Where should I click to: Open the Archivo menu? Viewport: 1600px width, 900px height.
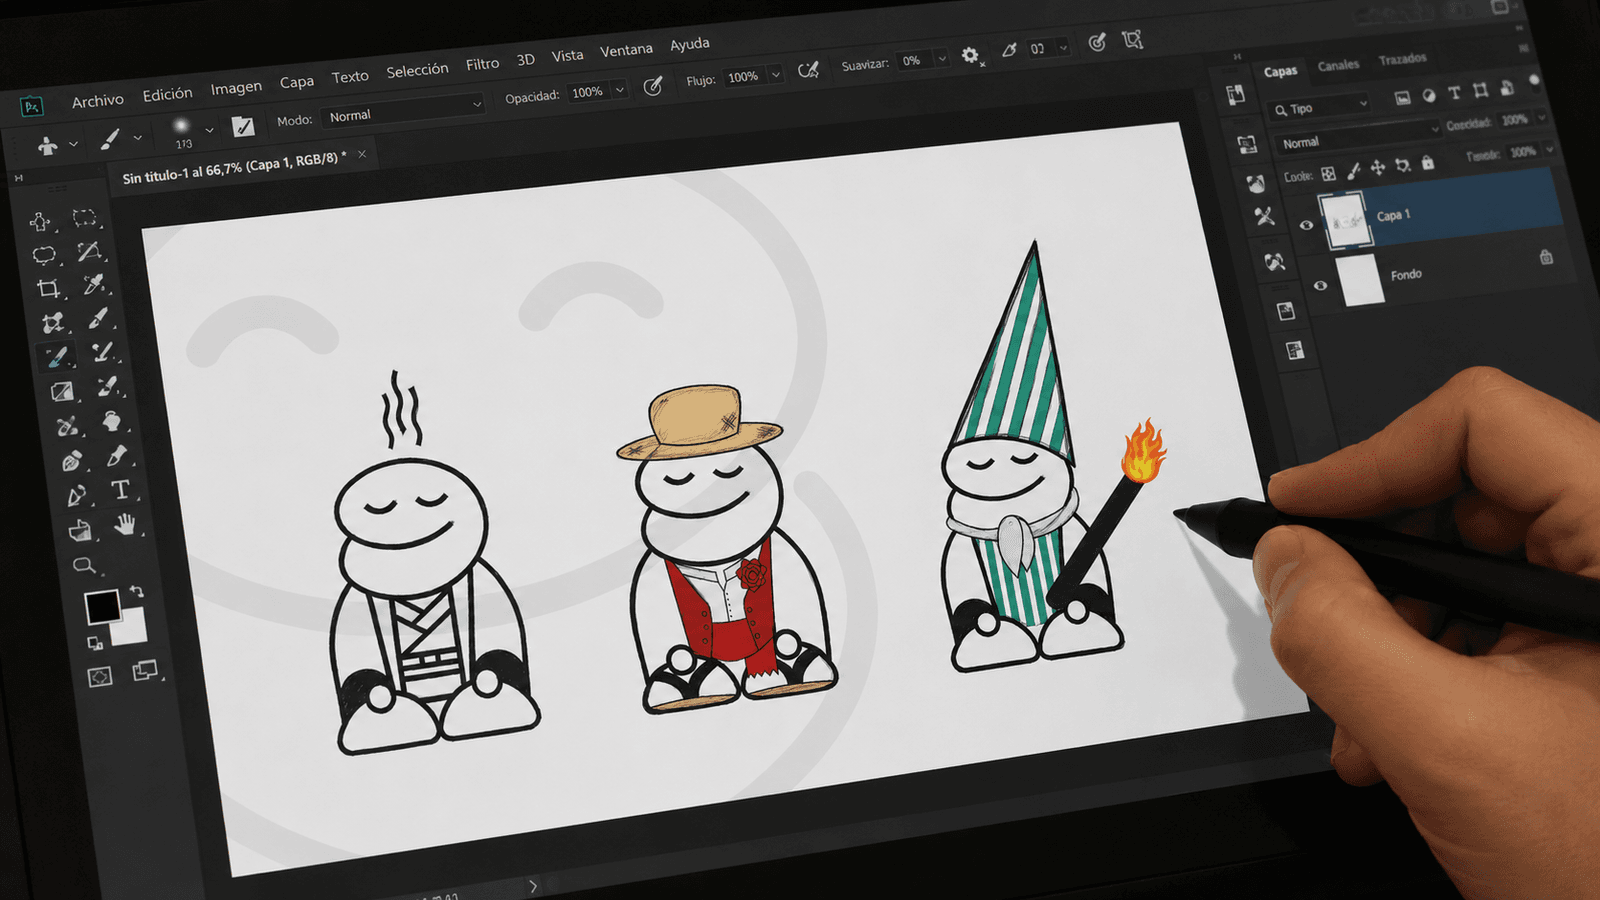[98, 101]
